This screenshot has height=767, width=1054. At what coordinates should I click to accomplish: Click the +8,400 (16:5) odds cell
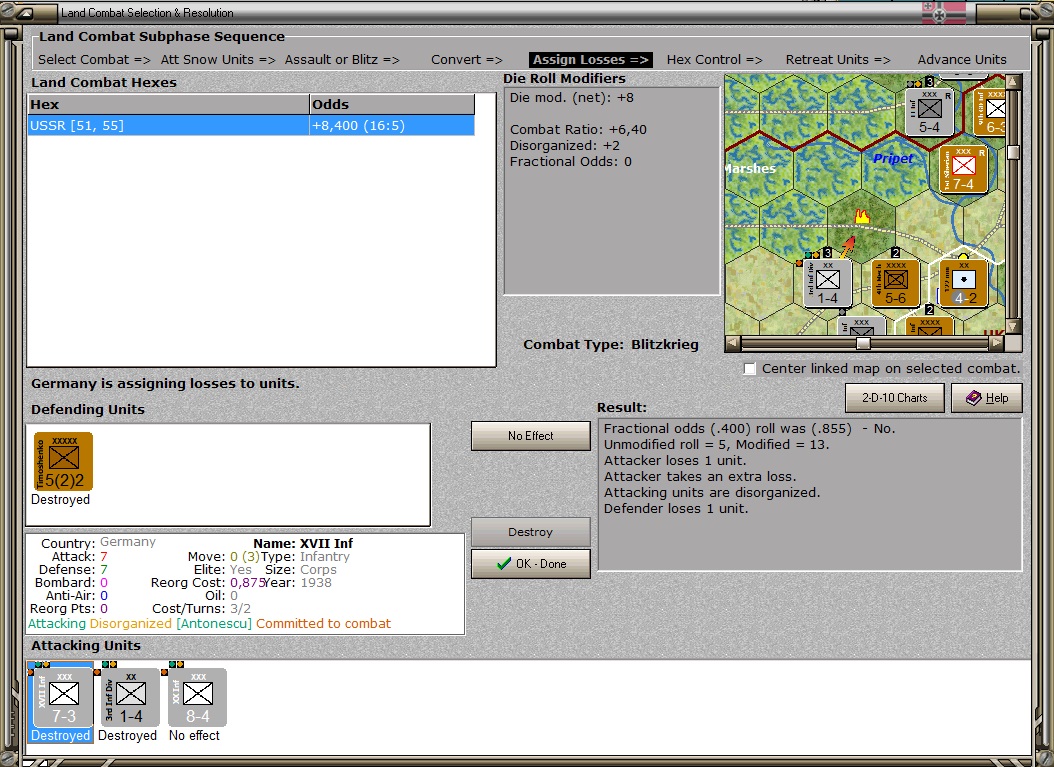(x=392, y=126)
